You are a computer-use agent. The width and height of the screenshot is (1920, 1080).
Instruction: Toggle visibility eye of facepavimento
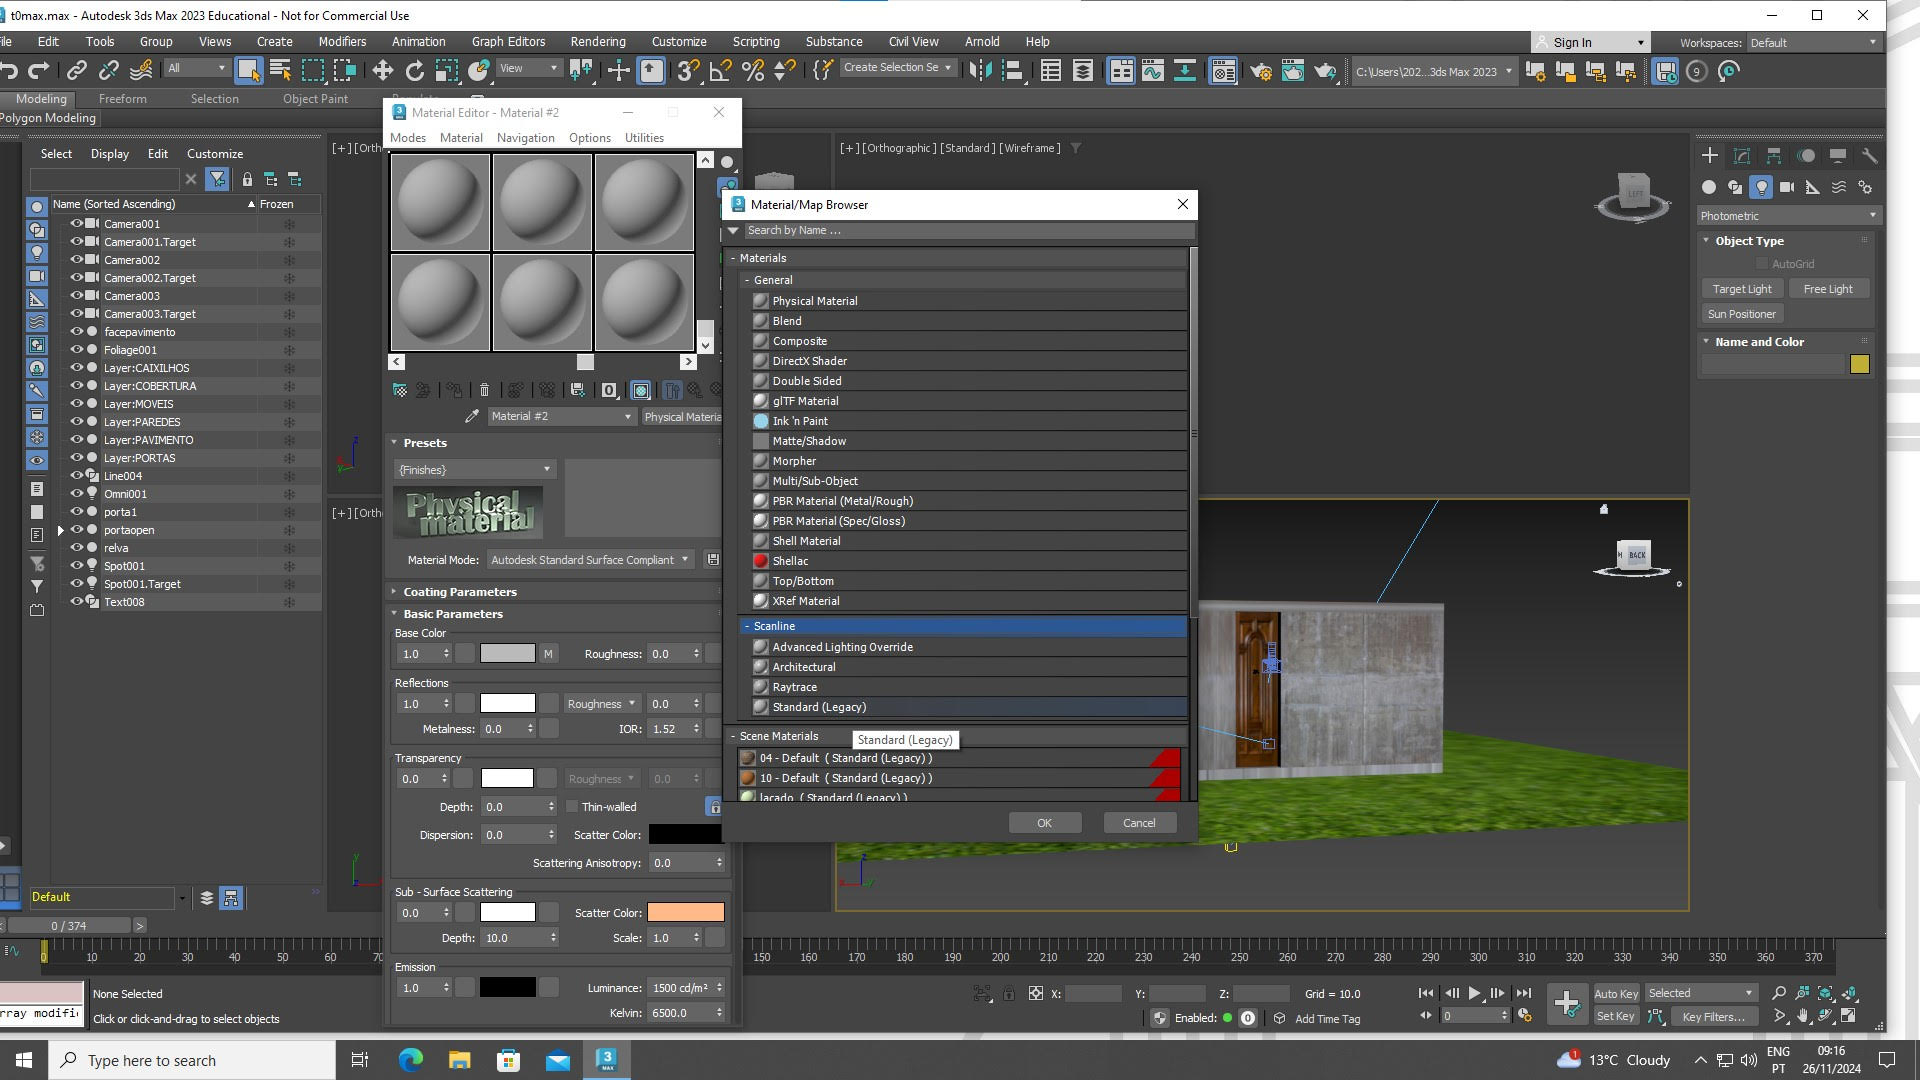click(x=76, y=332)
